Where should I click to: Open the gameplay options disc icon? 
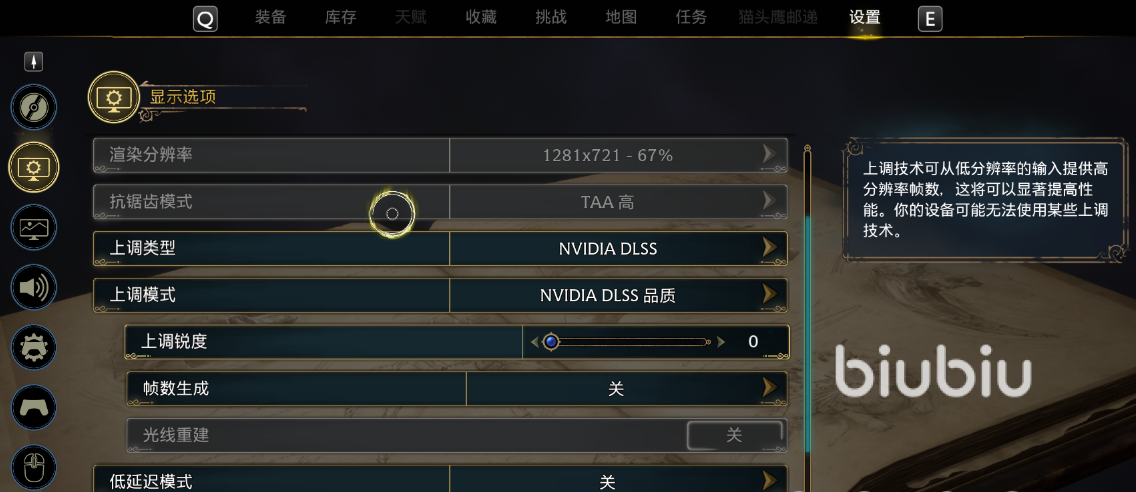33,107
